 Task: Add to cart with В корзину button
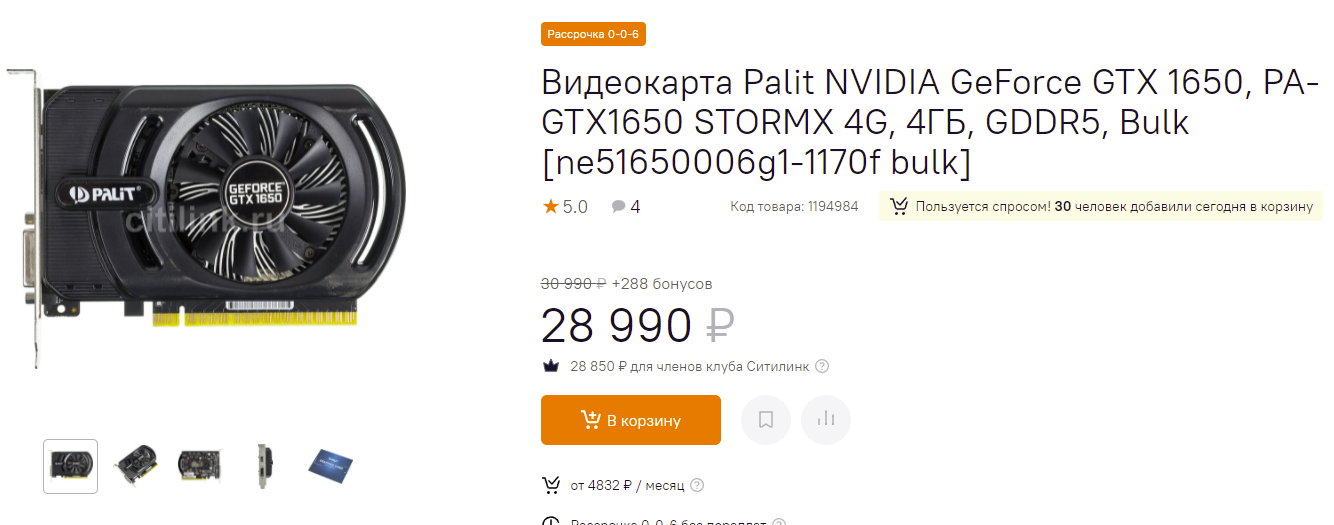pyautogui.click(x=631, y=420)
